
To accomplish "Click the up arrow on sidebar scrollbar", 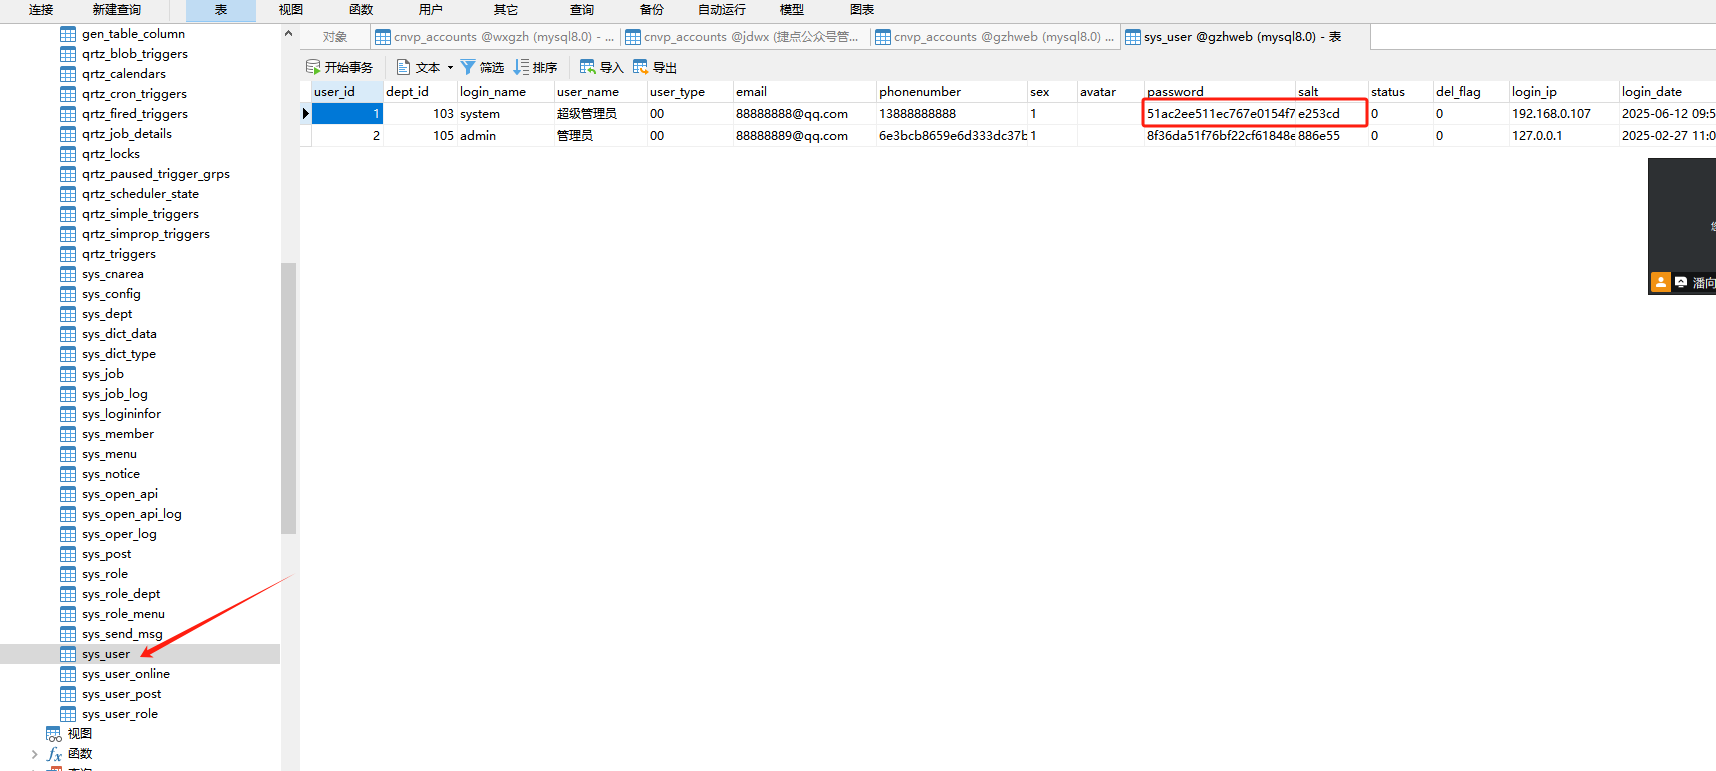I will point(288,34).
